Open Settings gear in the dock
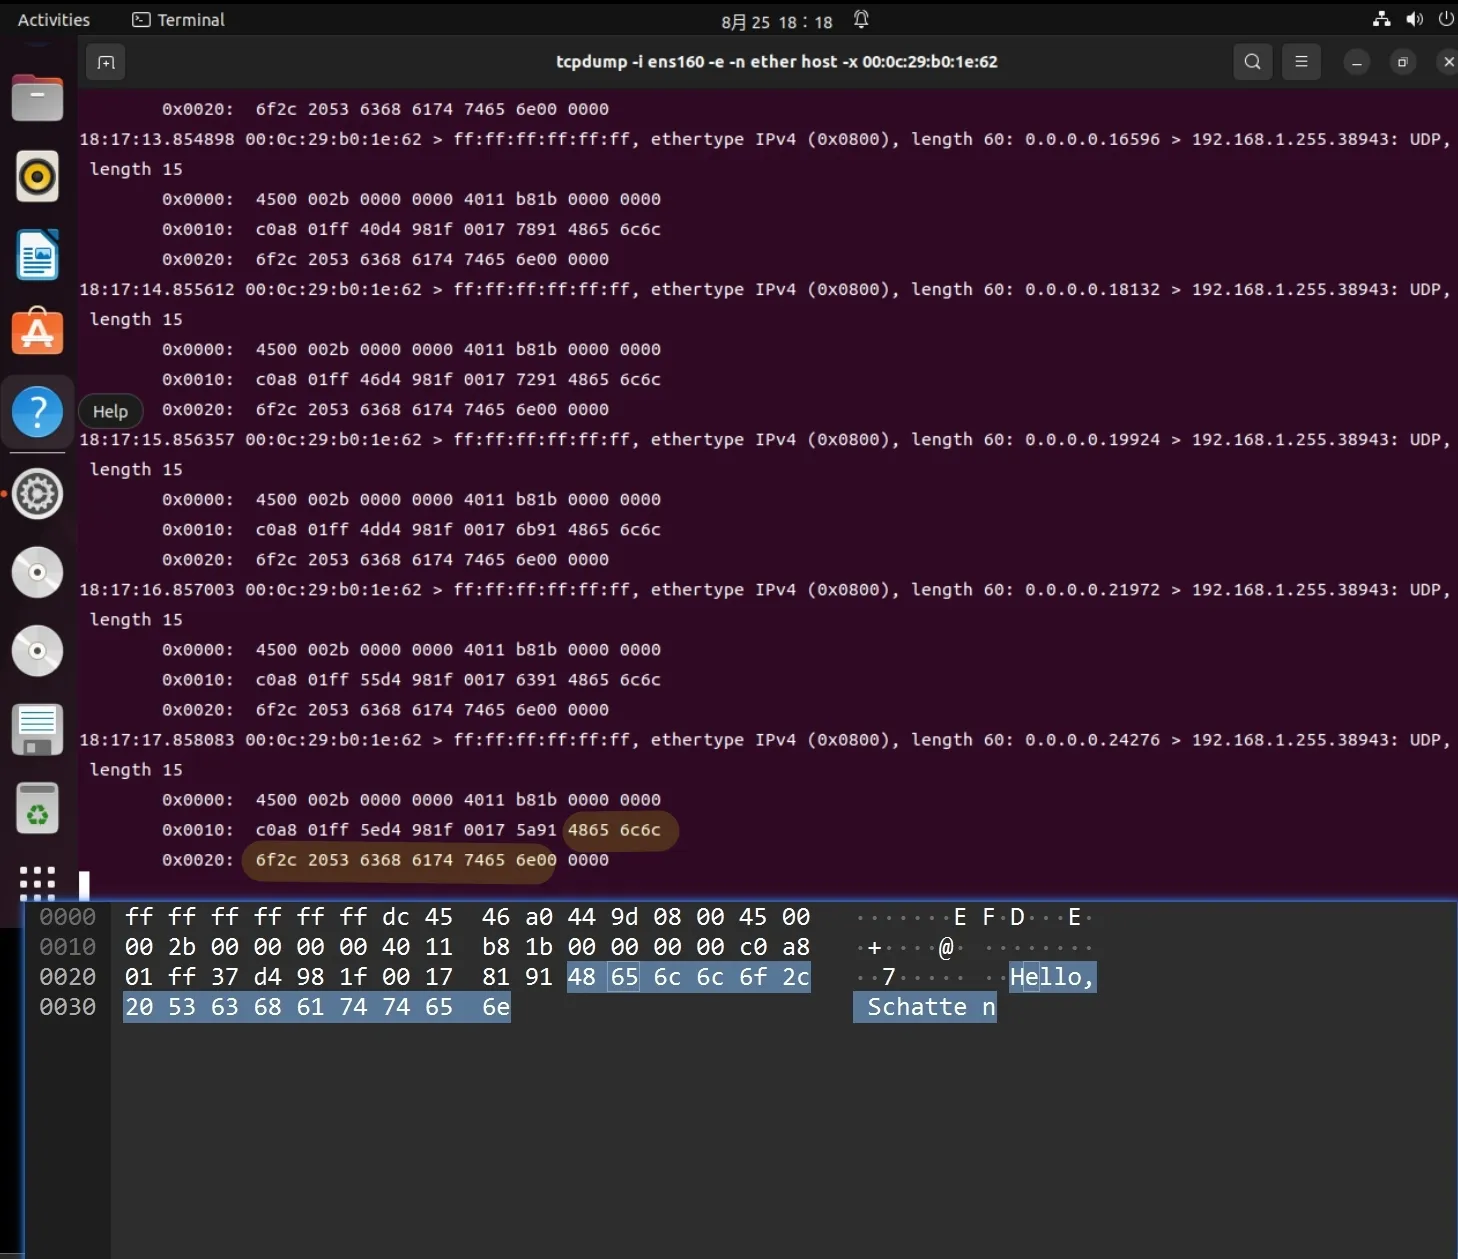This screenshot has height=1259, width=1458. click(x=37, y=494)
